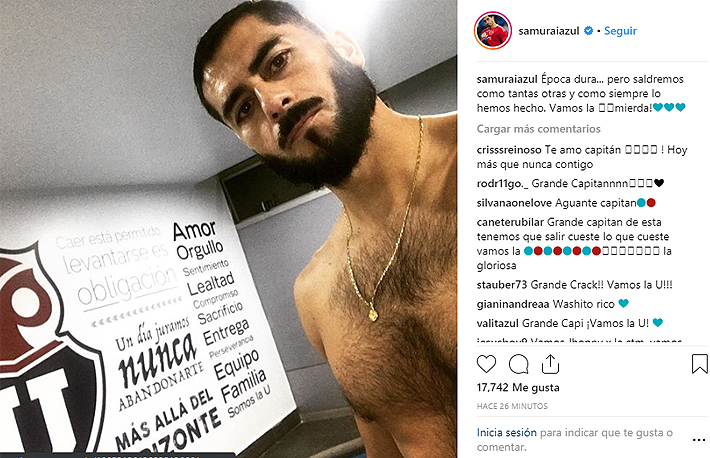
Task: Open caneterubilar's profile link
Action: pyautogui.click(x=510, y=222)
